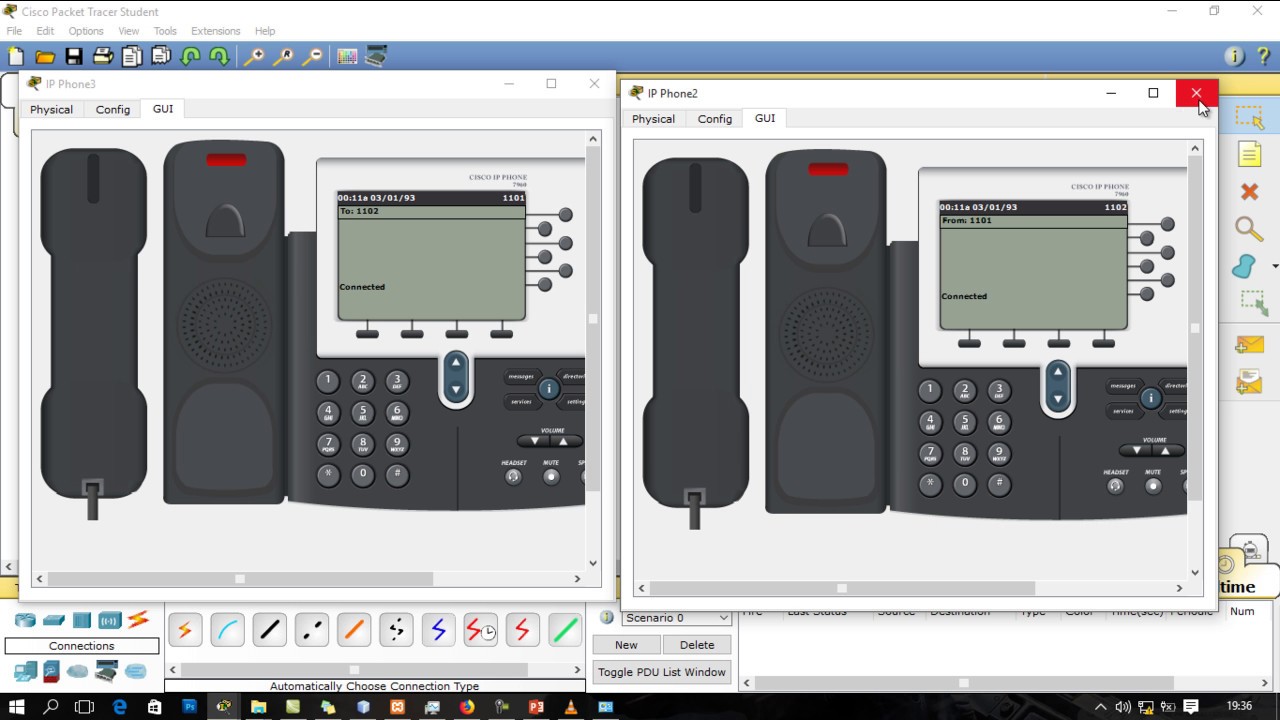1280x720 pixels.
Task: Select the Delete tool red X
Action: pos(1249,191)
